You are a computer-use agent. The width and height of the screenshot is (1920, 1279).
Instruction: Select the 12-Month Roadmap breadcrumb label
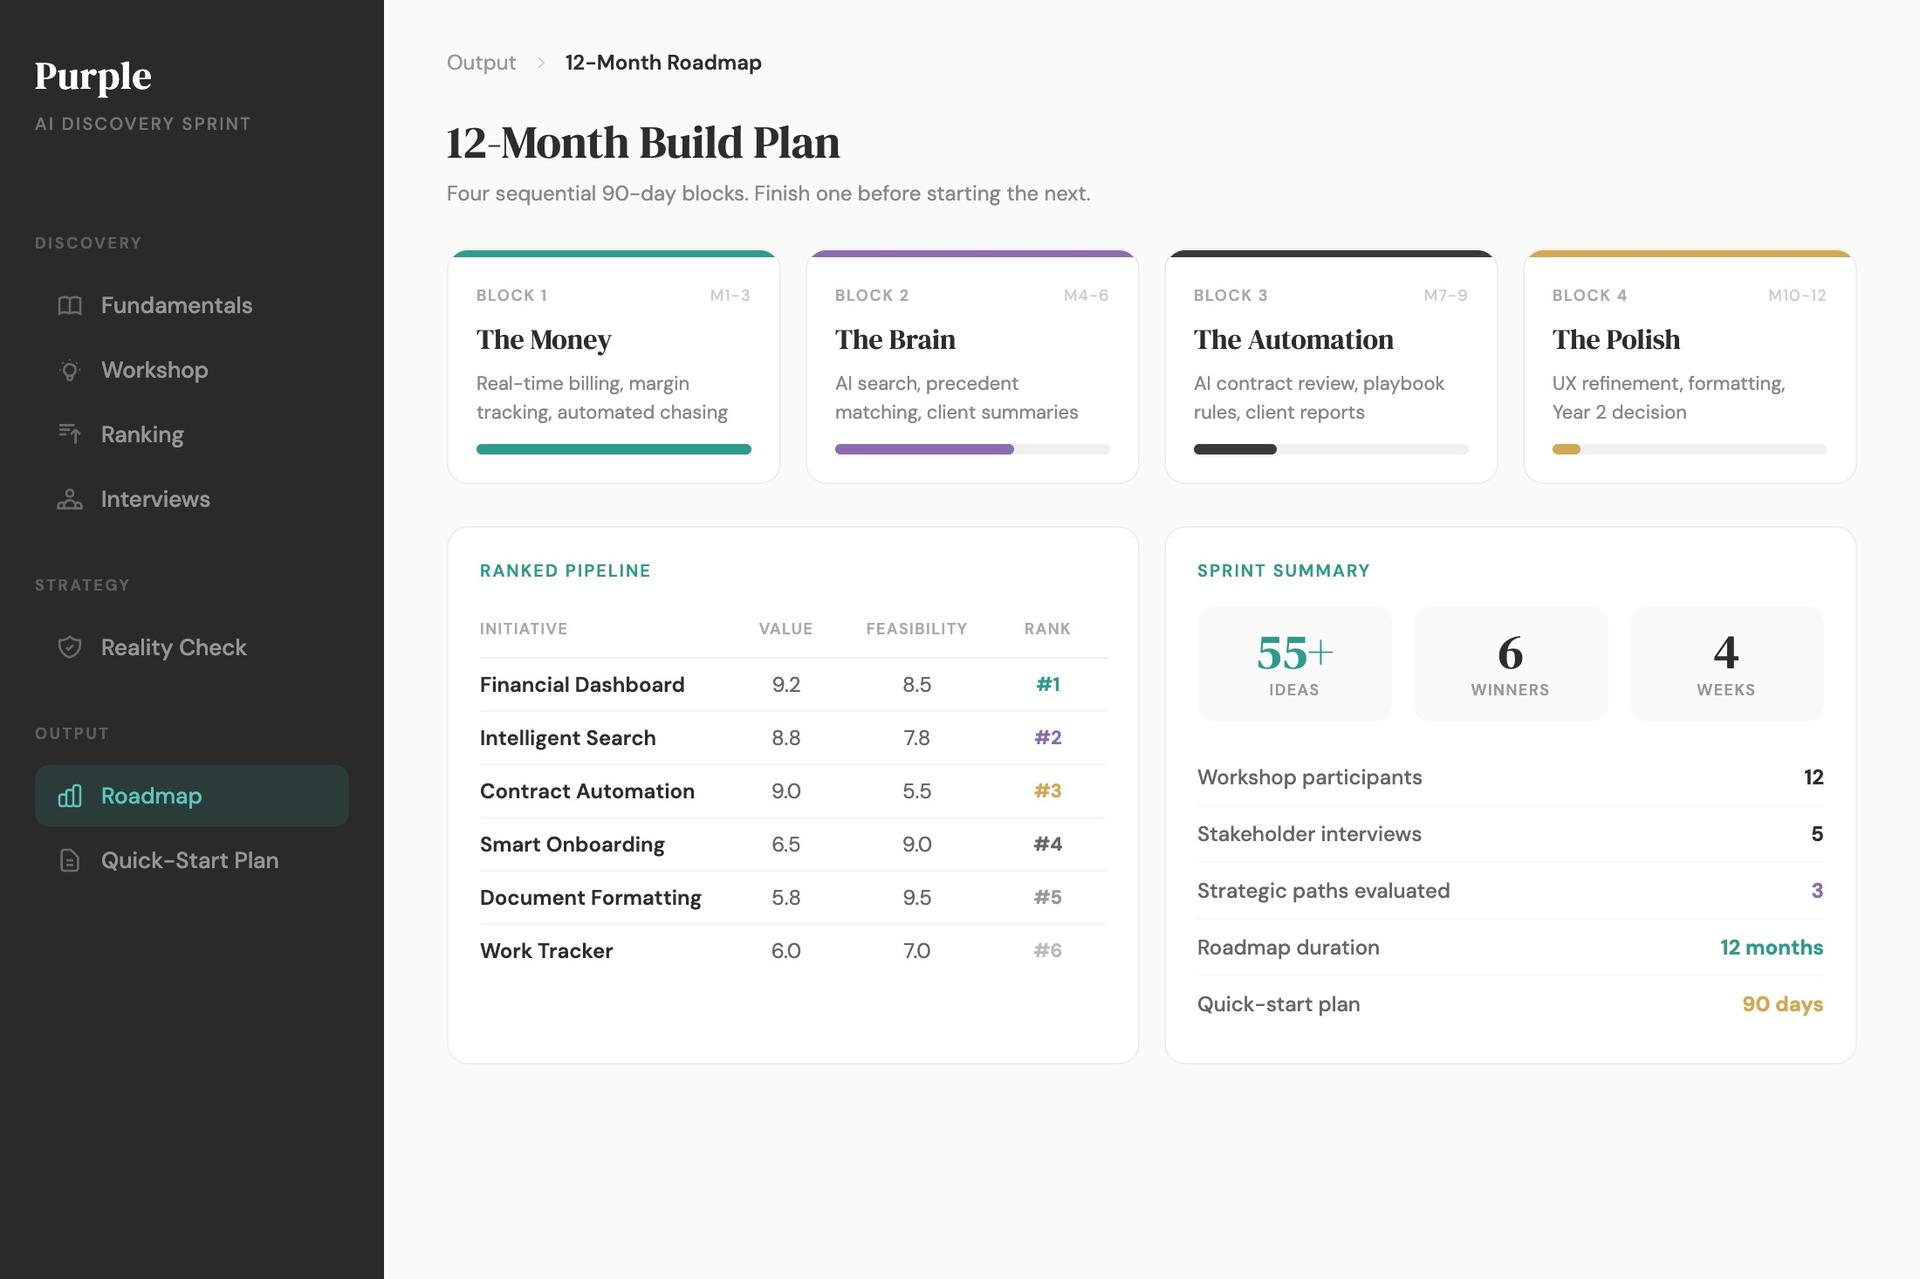(x=662, y=62)
